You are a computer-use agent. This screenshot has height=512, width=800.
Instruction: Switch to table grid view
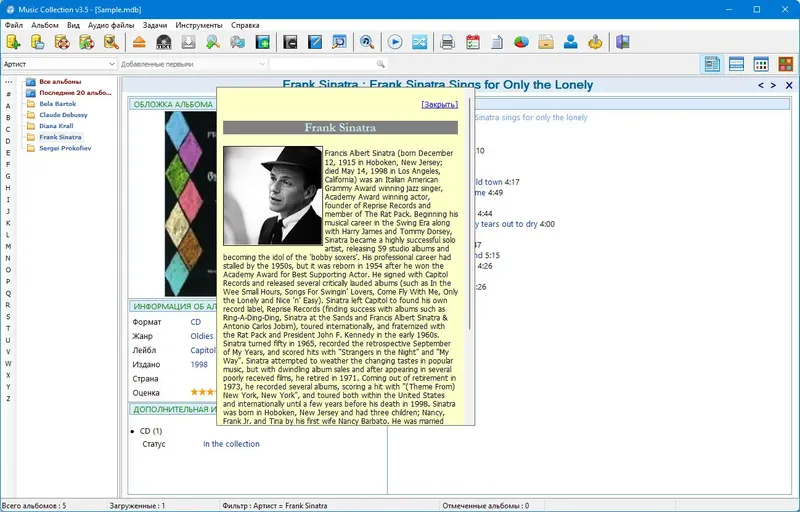click(761, 64)
